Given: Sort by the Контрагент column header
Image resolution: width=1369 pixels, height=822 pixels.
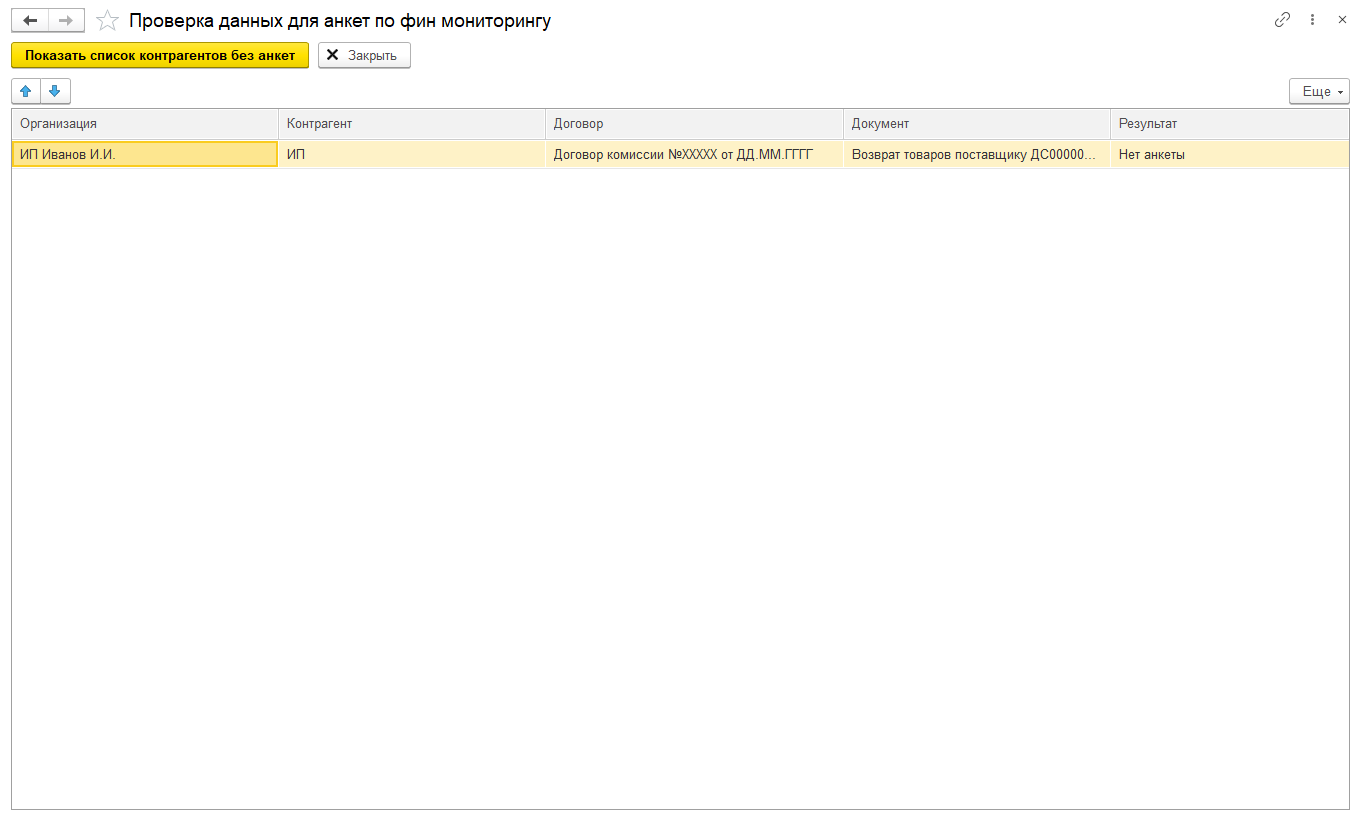Looking at the screenshot, I should point(412,124).
